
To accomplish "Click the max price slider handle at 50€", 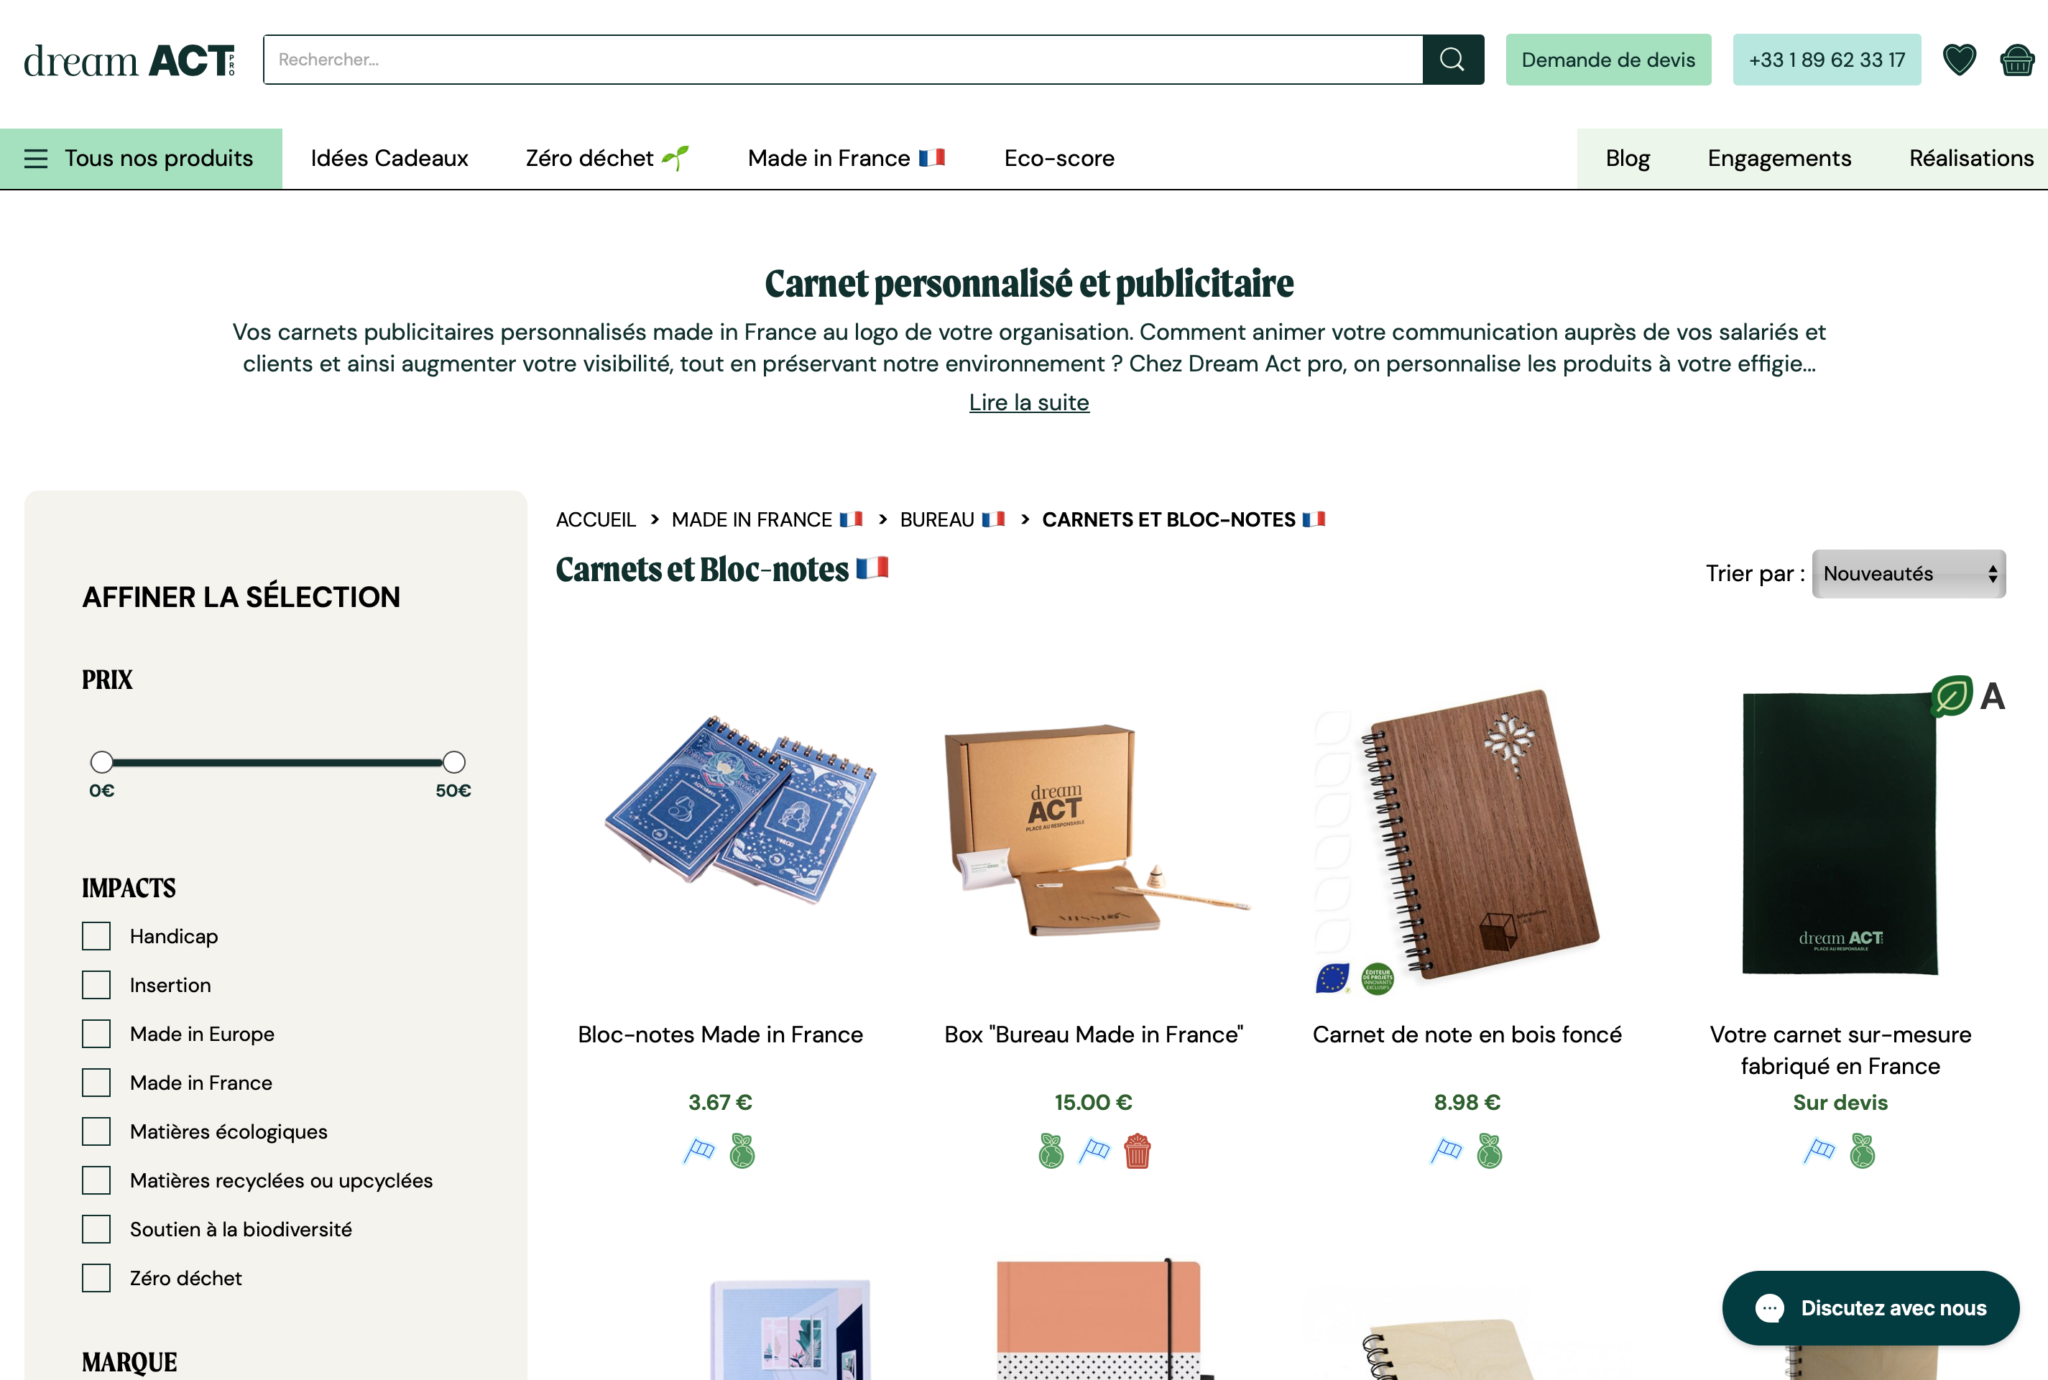I will [454, 762].
